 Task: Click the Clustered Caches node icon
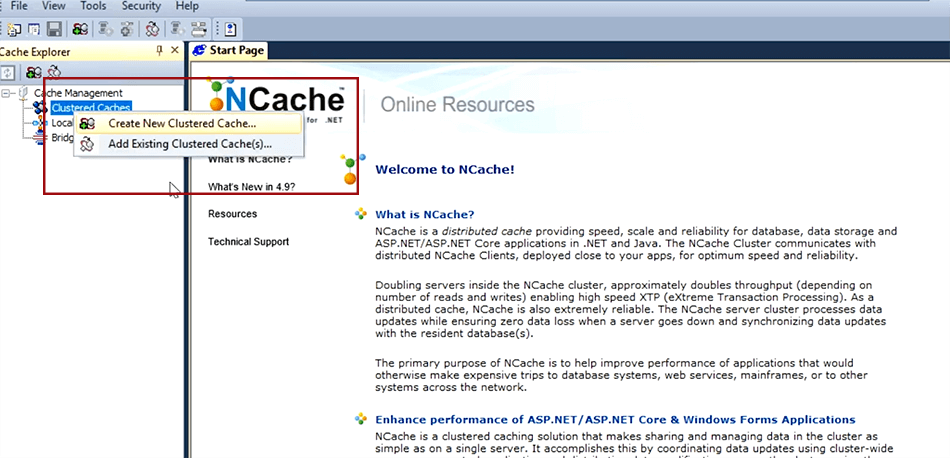[x=41, y=108]
